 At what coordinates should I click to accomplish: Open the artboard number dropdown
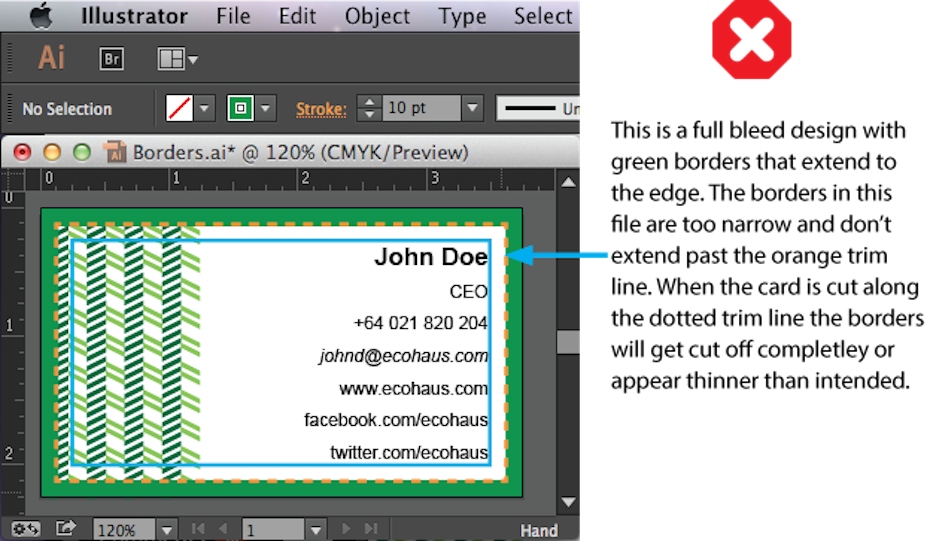click(x=316, y=529)
